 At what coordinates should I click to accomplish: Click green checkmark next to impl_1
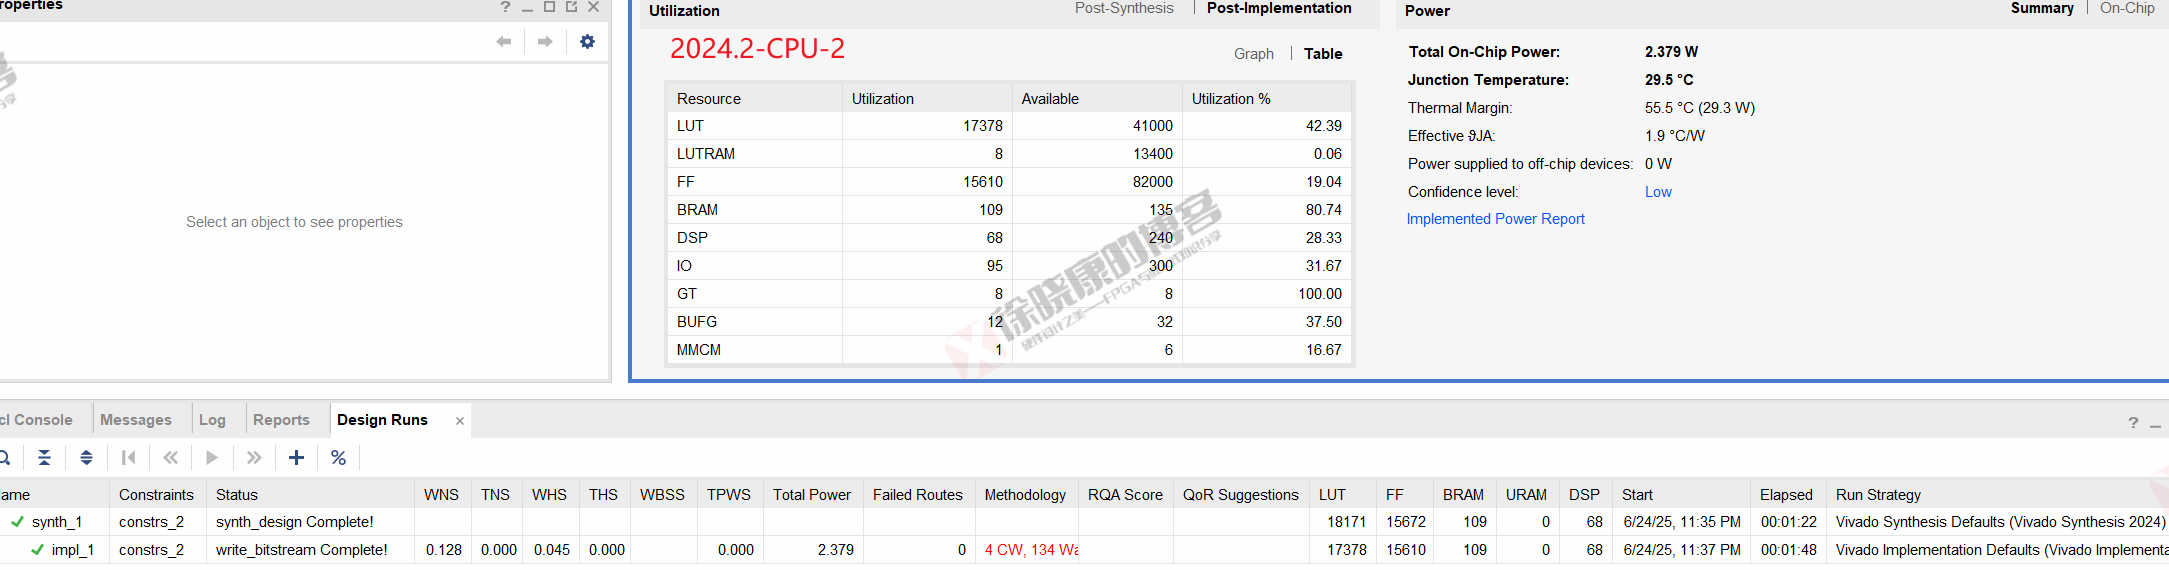point(37,549)
